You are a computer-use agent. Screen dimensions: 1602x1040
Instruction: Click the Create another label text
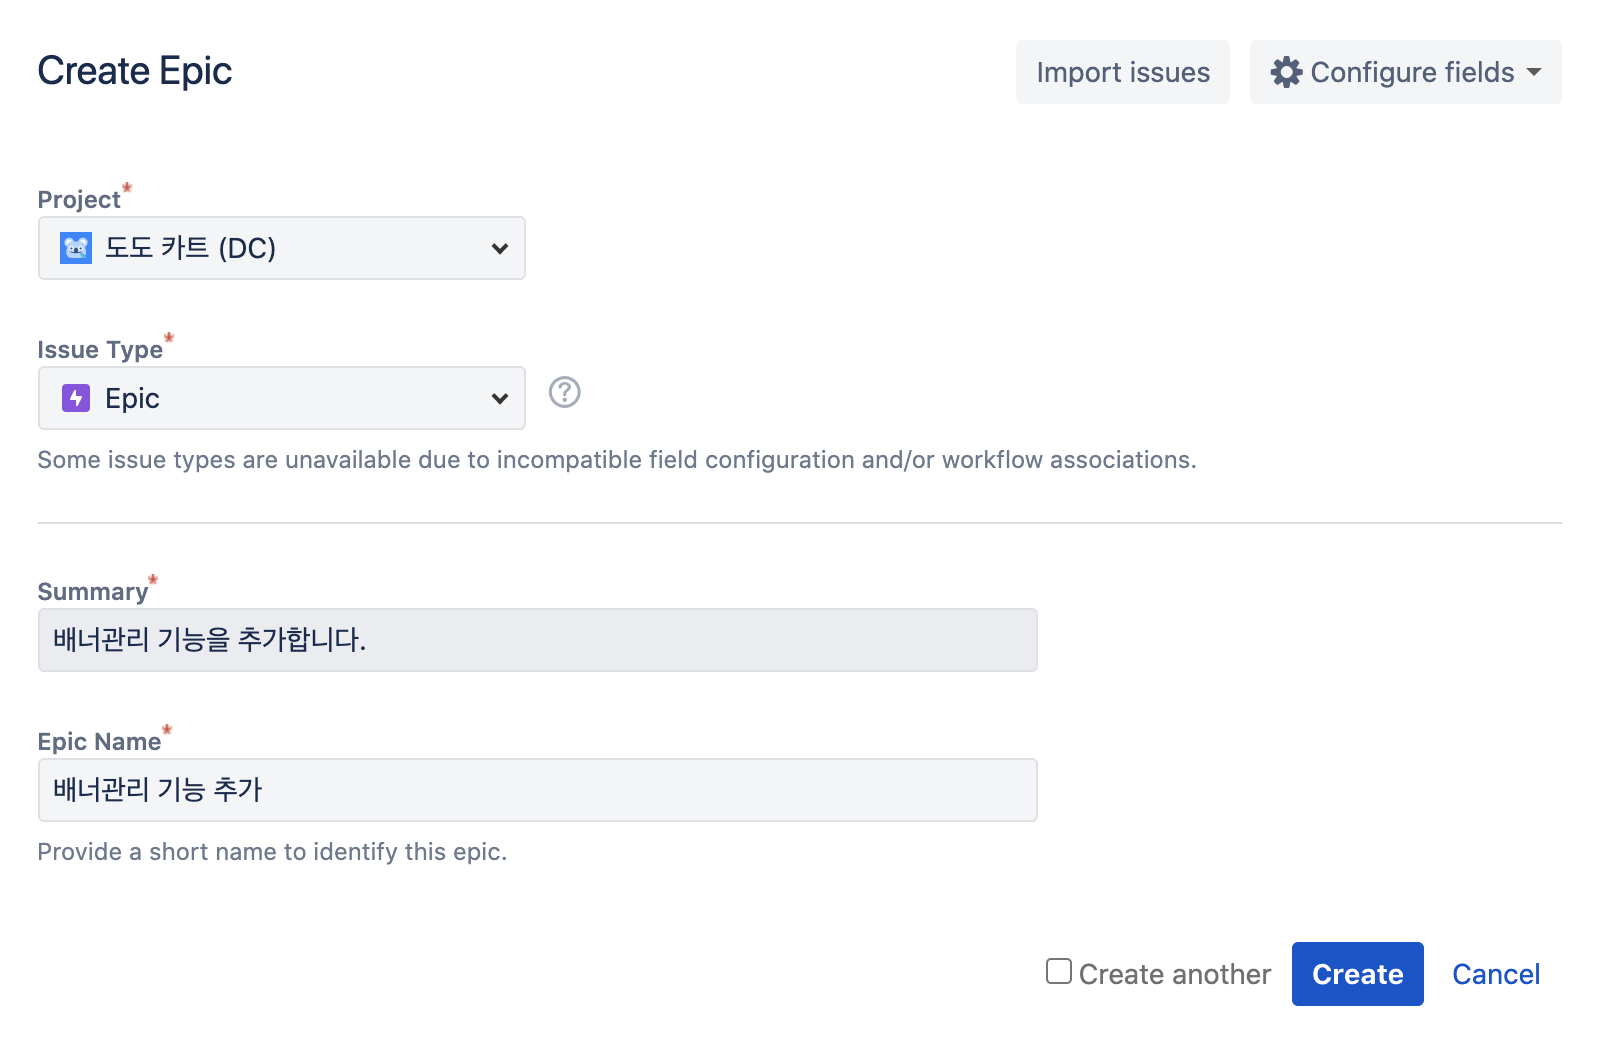(x=1175, y=974)
